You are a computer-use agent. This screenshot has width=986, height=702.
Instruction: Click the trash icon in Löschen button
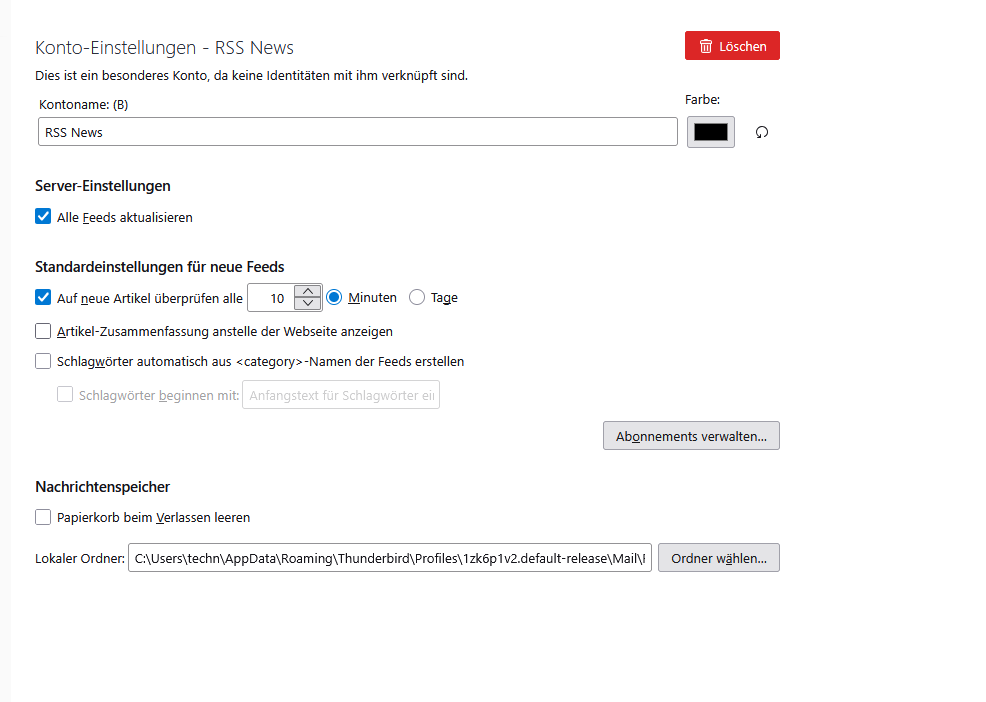pyautogui.click(x=706, y=46)
